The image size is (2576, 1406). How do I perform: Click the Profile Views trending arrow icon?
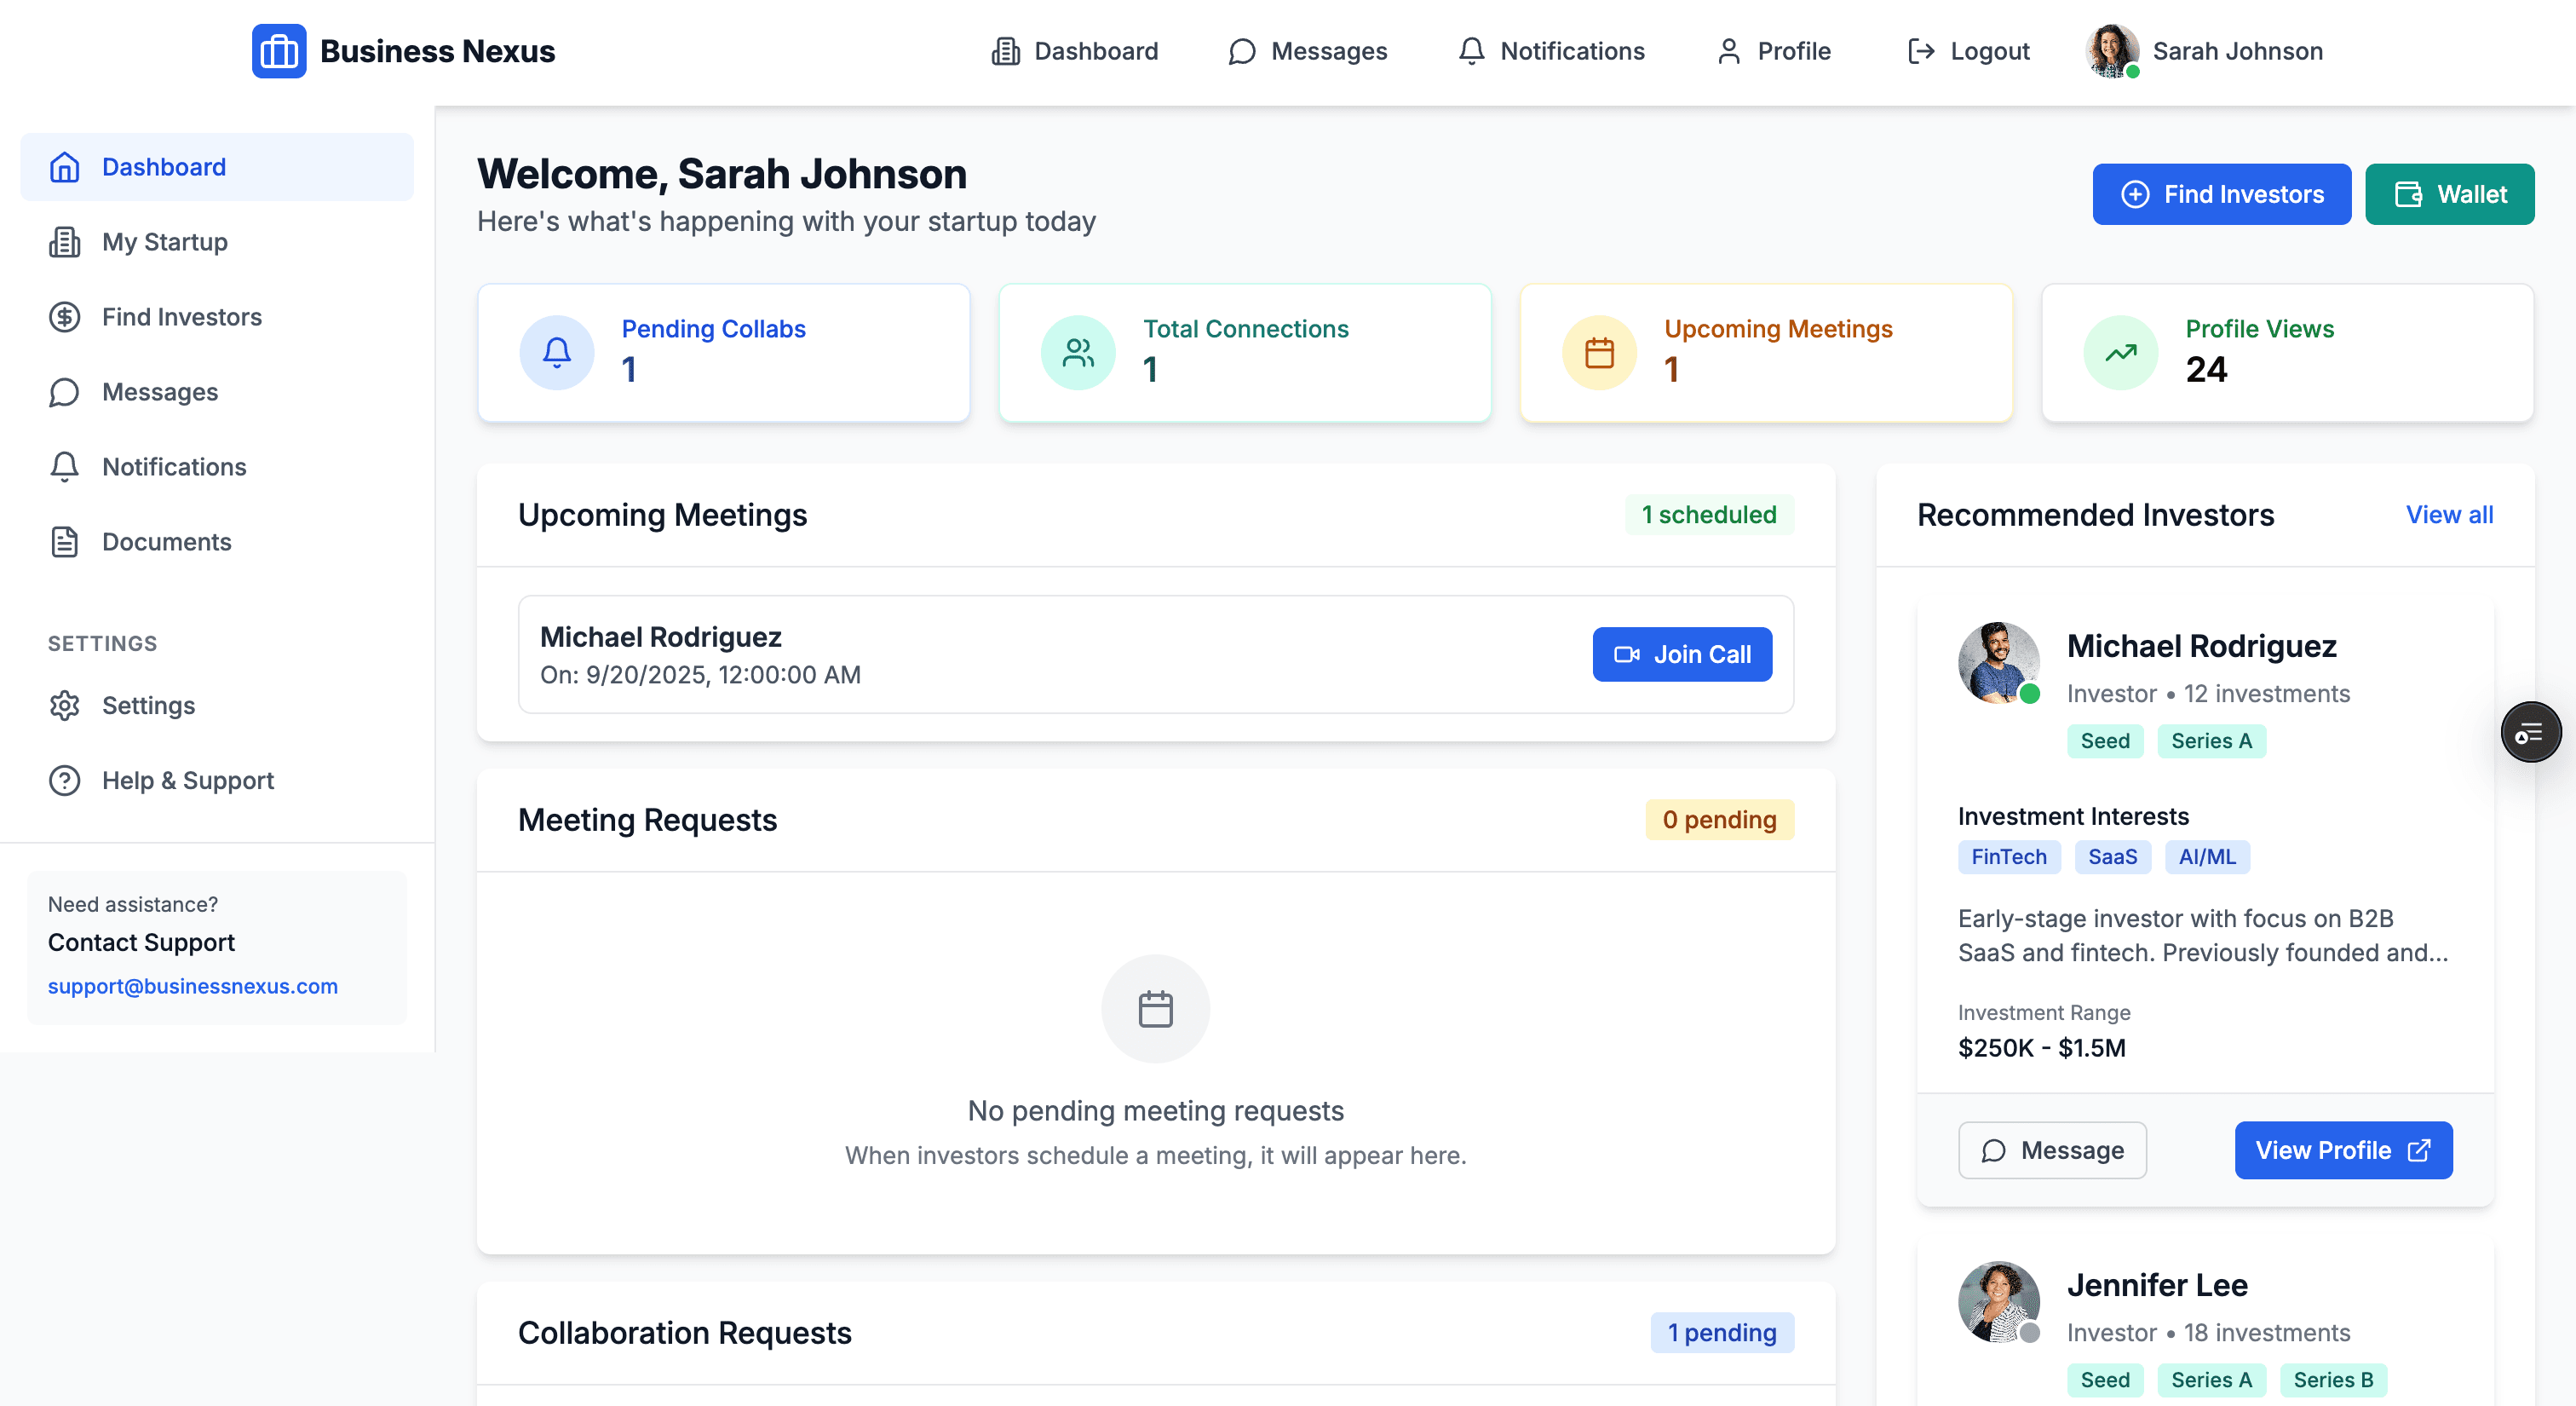(x=2120, y=352)
